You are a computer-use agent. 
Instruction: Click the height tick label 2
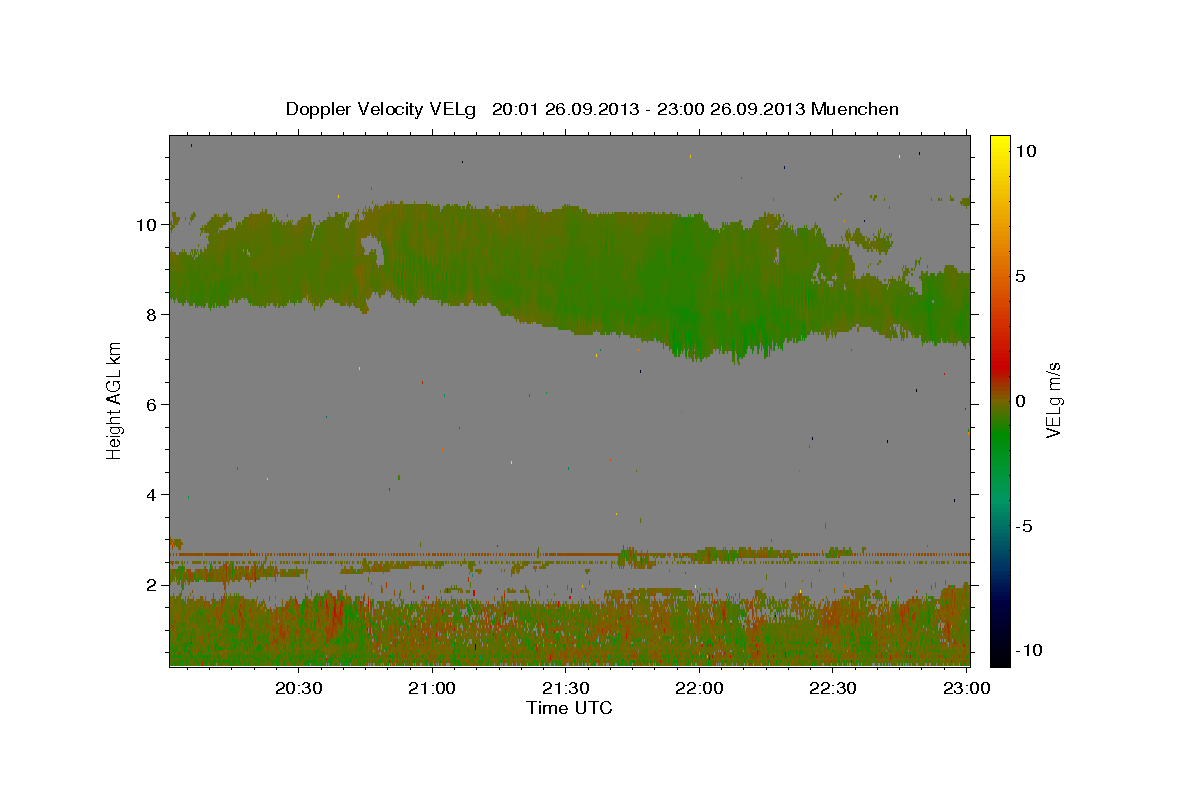pyautogui.click(x=151, y=584)
